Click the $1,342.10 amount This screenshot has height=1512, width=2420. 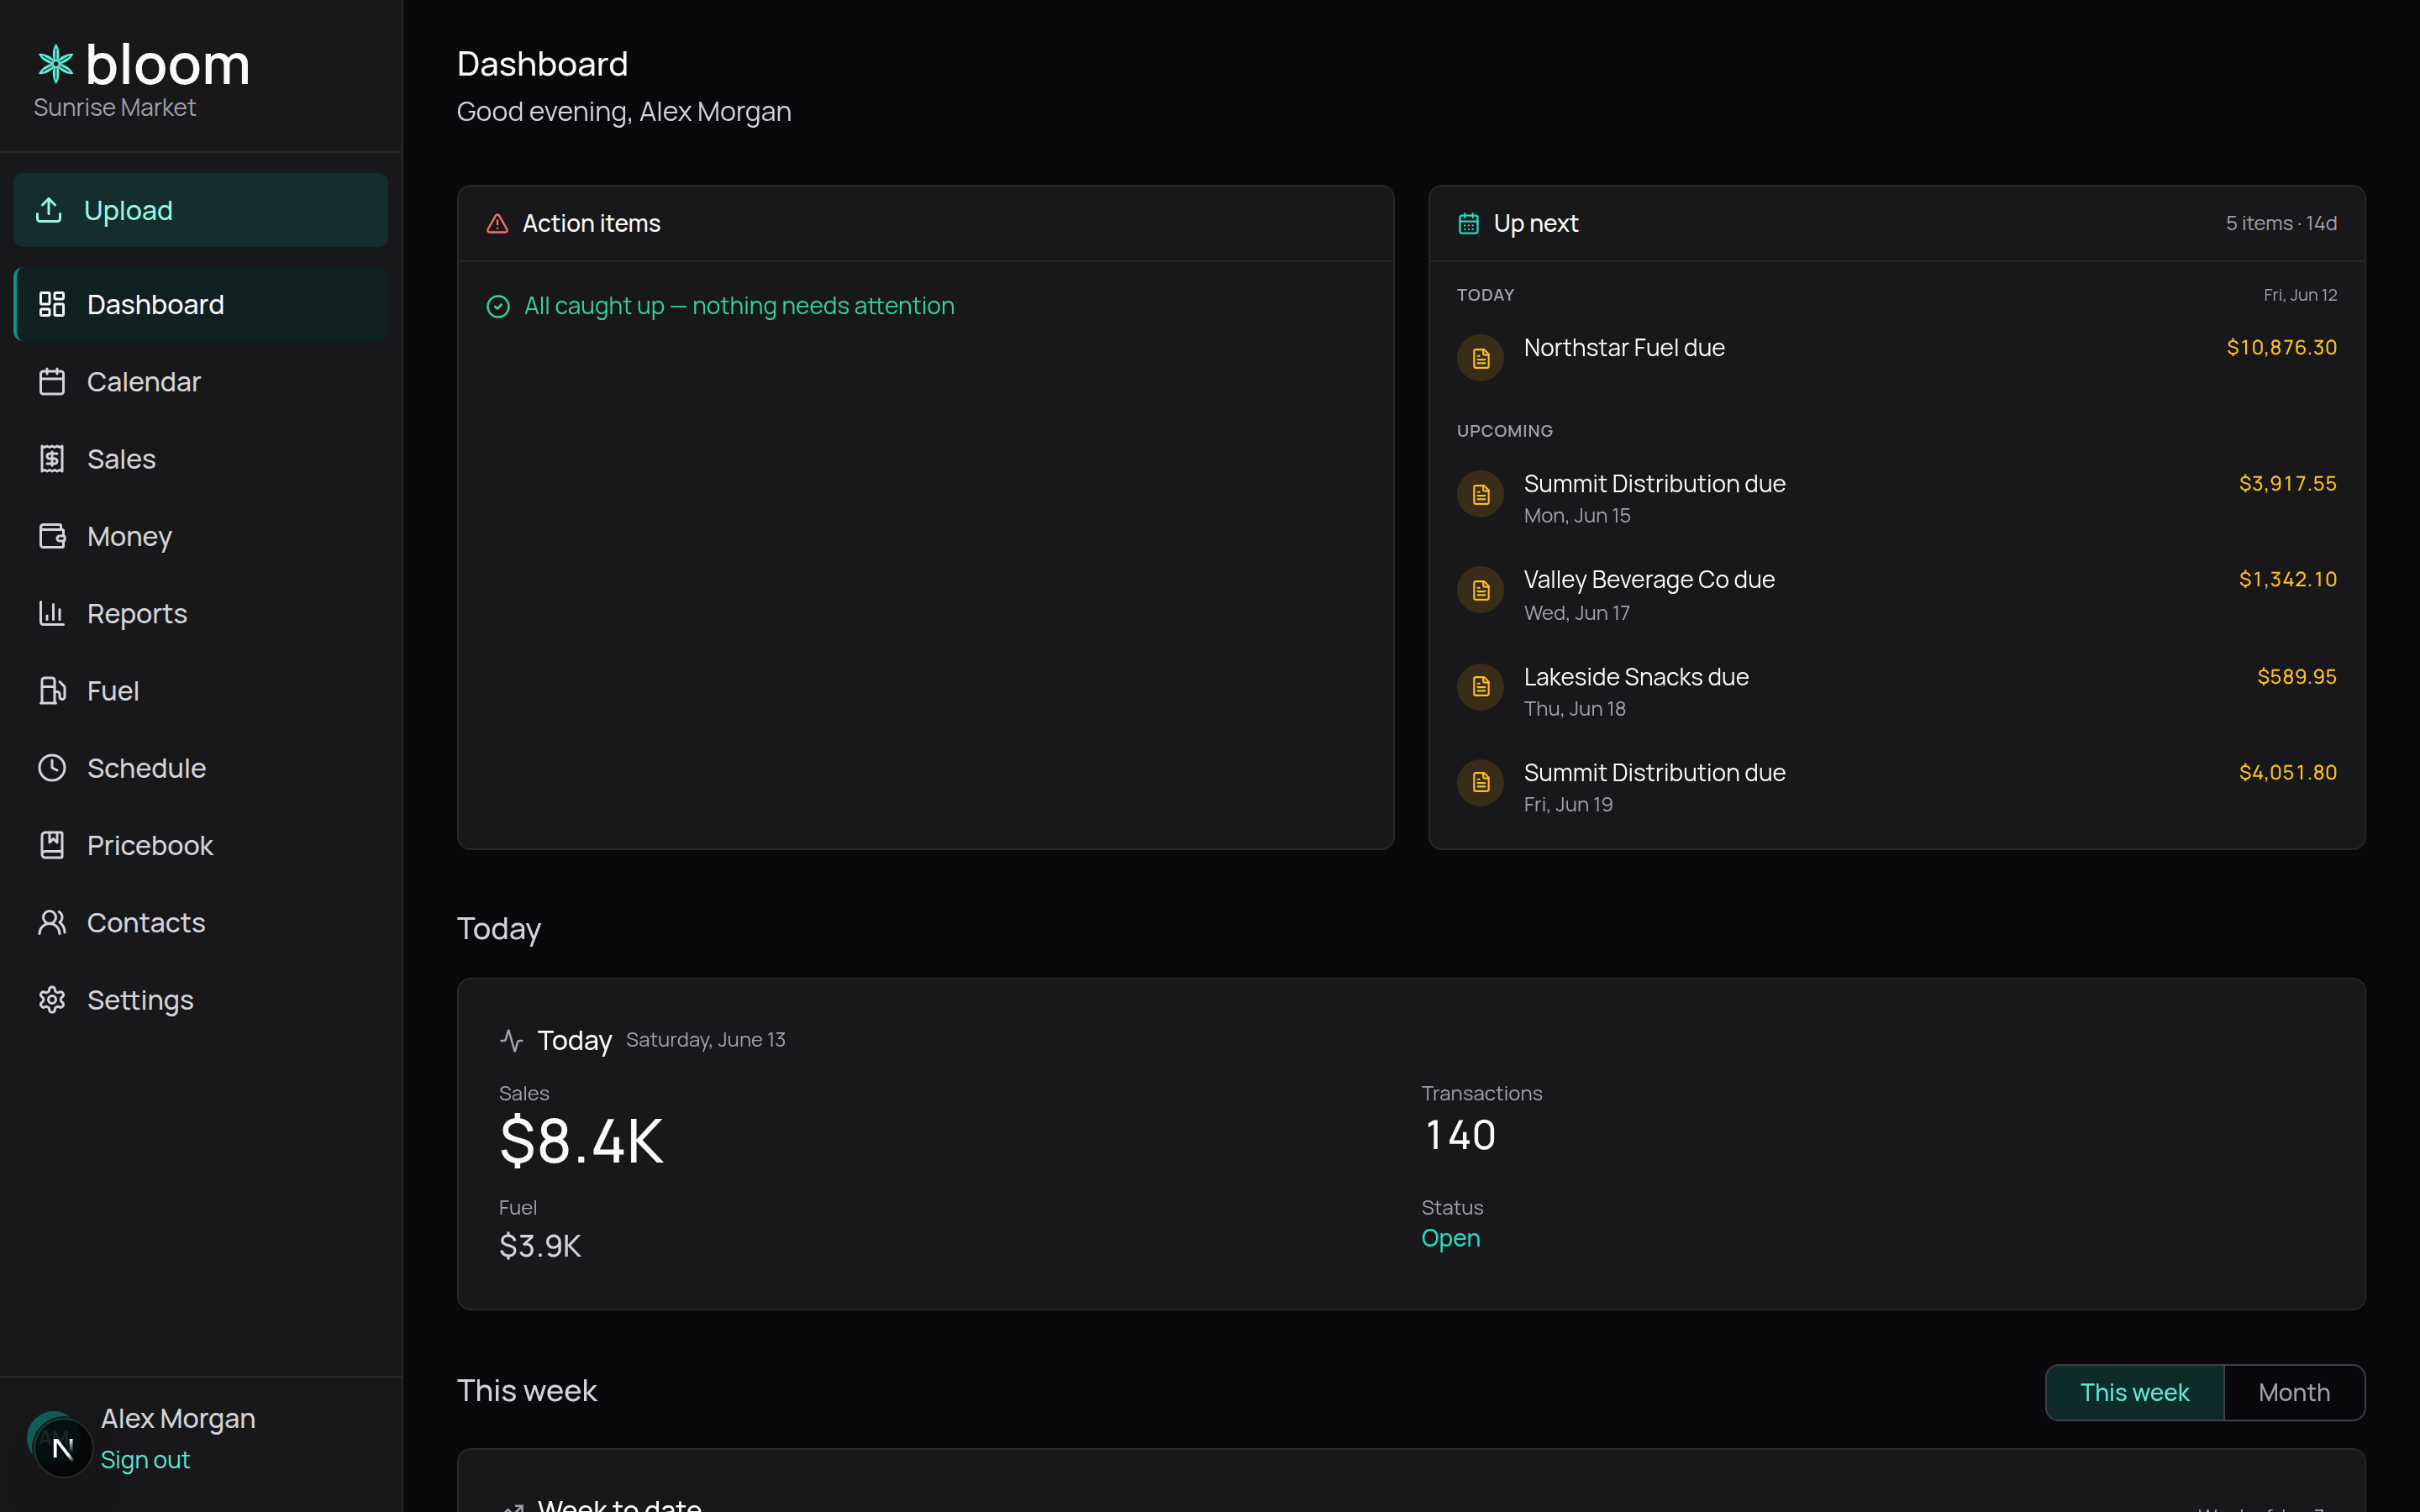[2287, 579]
